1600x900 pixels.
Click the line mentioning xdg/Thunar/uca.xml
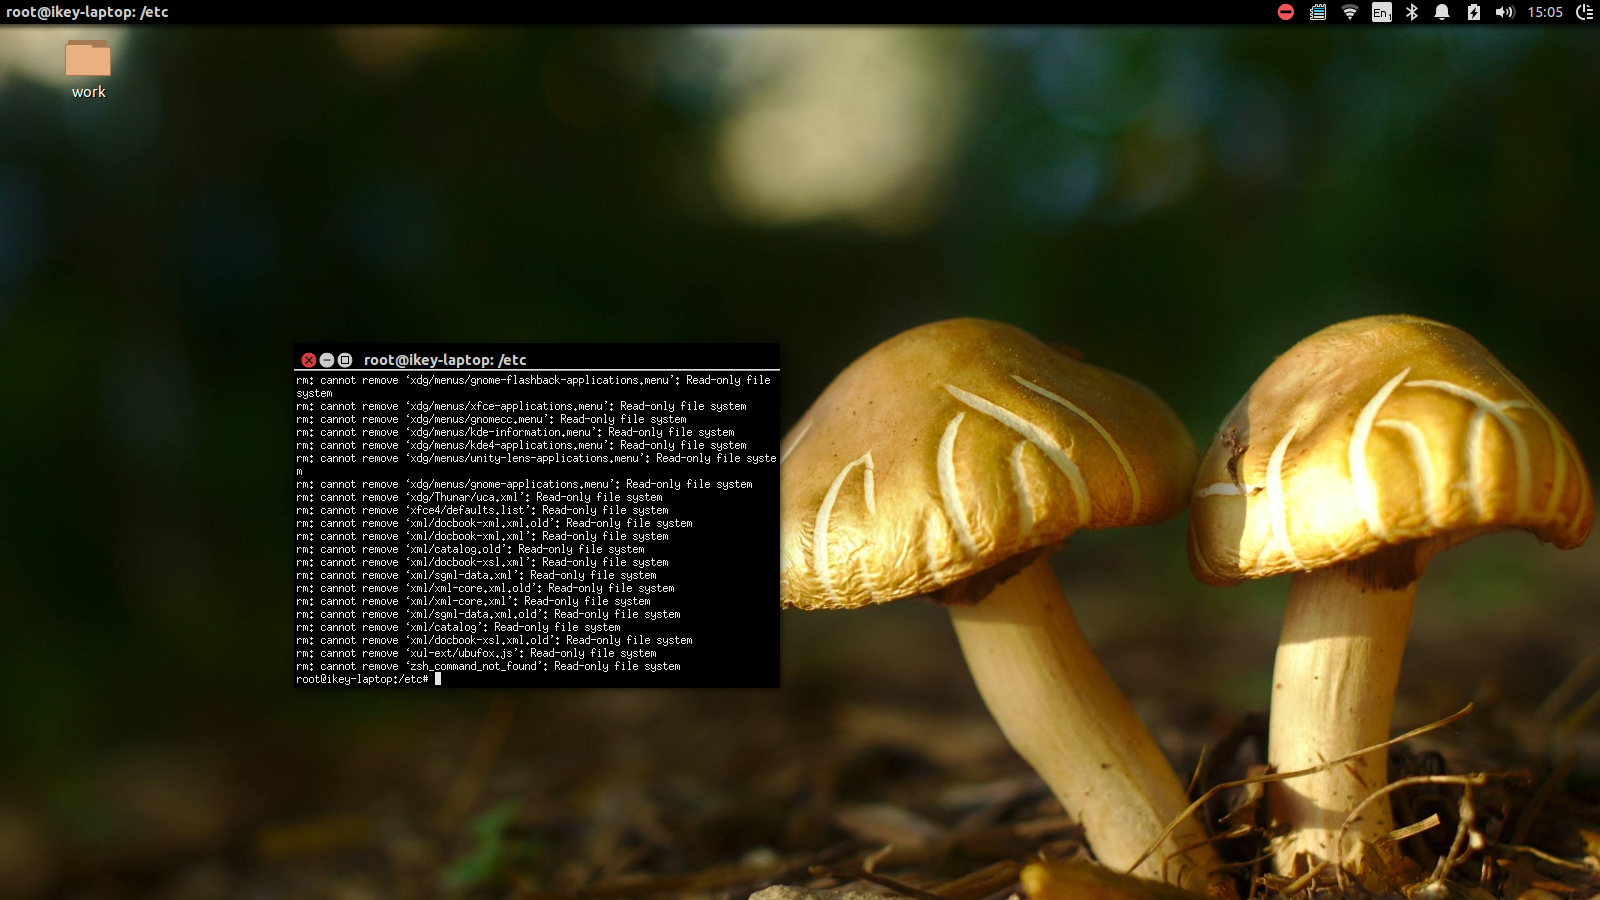coord(479,497)
